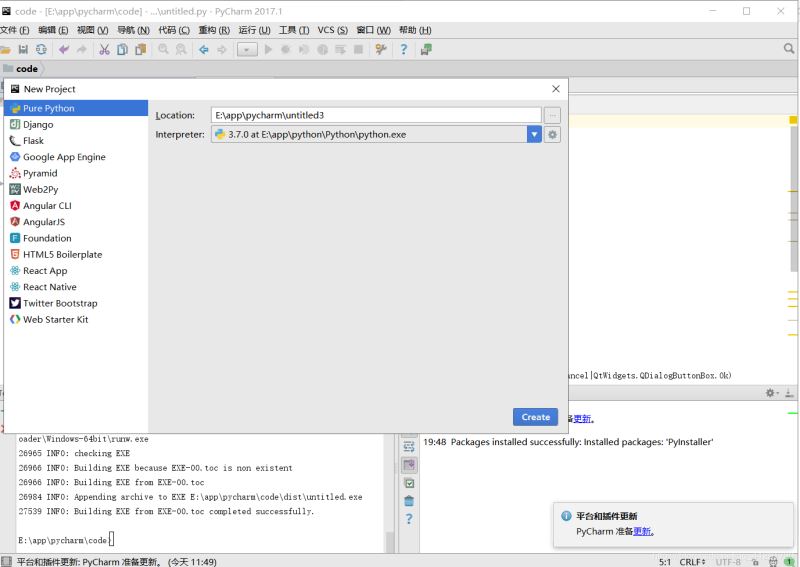Click the Replace toolbar icon
The width and height of the screenshot is (800, 567).
(x=181, y=50)
